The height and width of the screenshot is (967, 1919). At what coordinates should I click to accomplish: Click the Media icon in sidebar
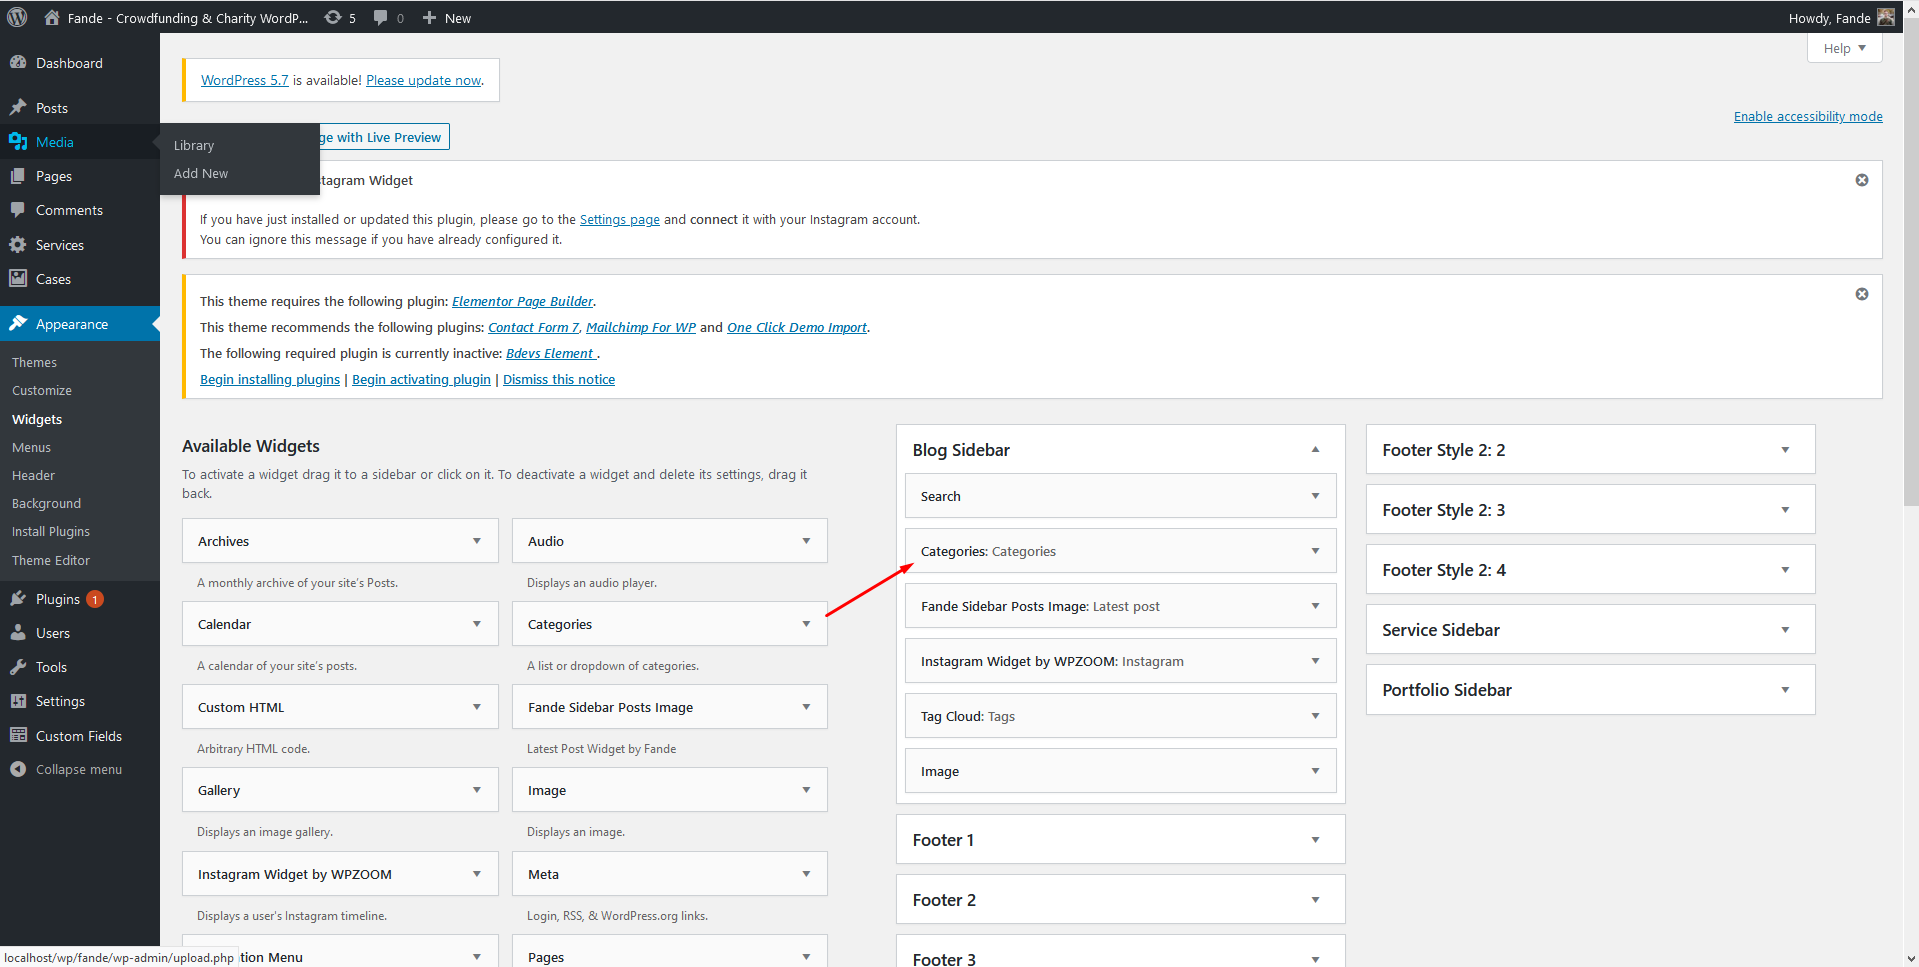(x=18, y=141)
